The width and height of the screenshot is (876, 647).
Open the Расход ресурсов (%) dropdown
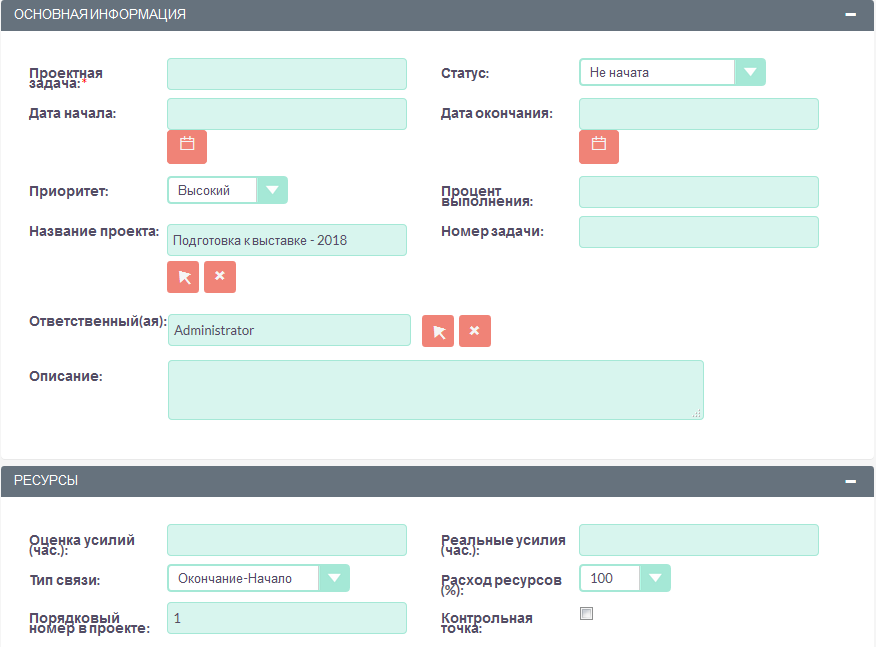(x=625, y=578)
